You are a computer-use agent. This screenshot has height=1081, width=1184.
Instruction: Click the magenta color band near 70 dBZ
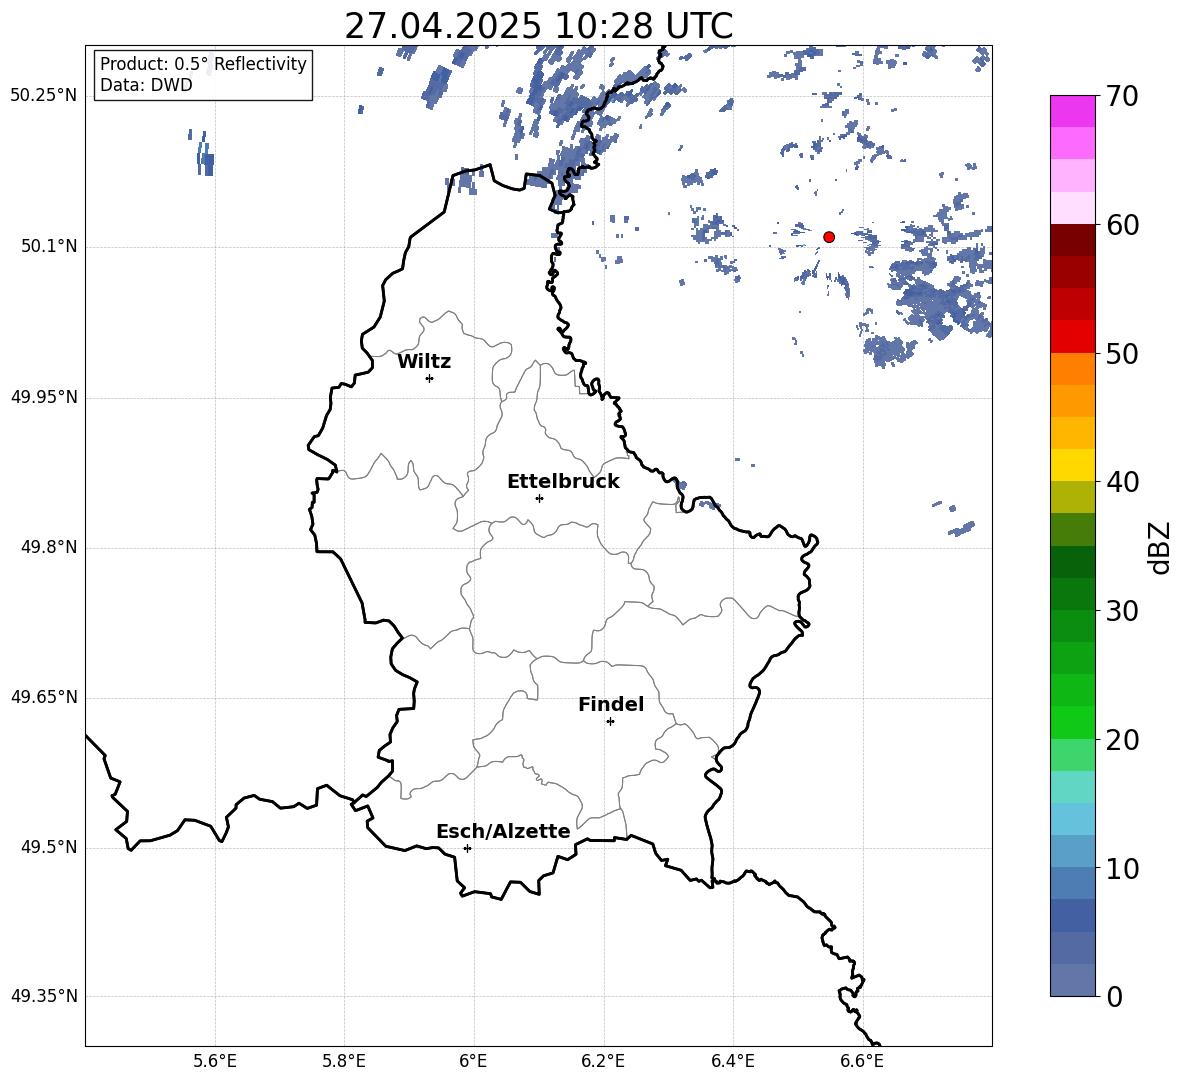[x=1072, y=111]
